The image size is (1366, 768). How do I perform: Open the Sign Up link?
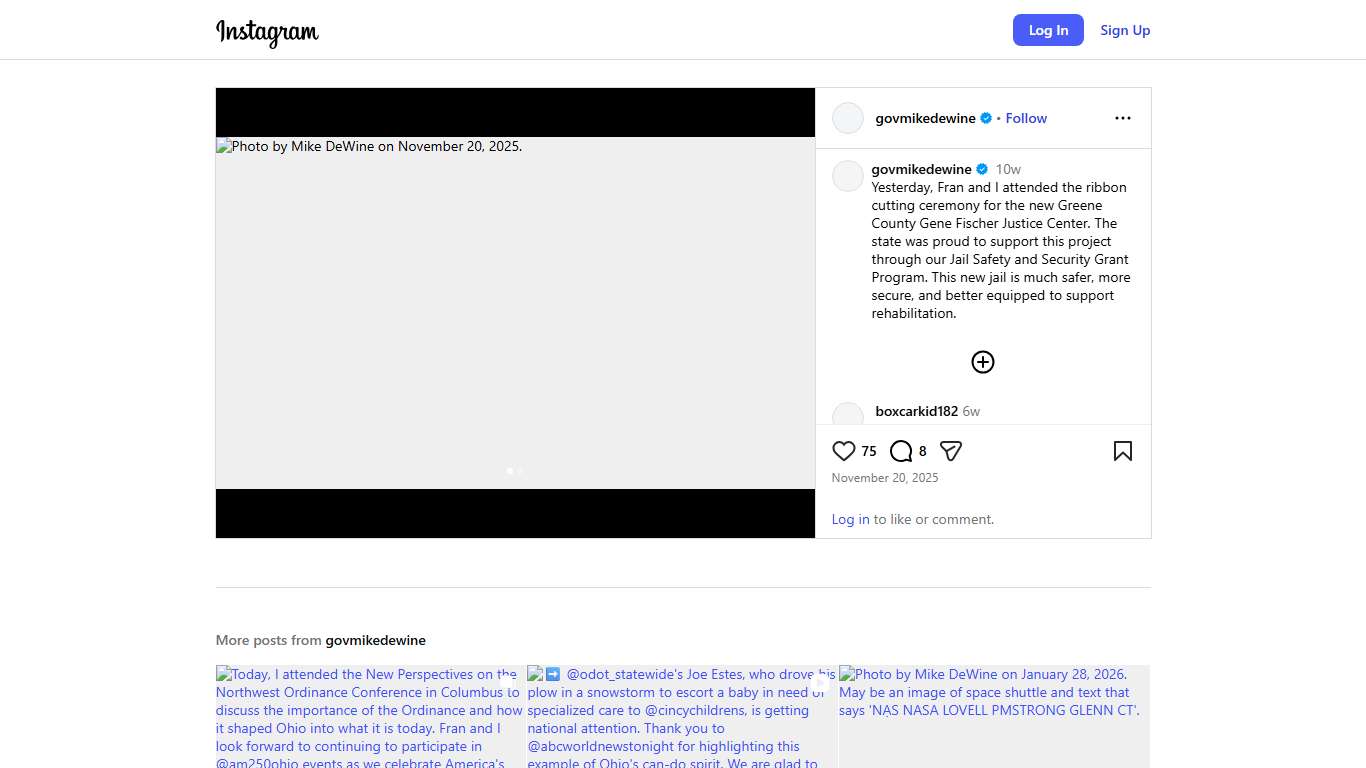tap(1125, 30)
